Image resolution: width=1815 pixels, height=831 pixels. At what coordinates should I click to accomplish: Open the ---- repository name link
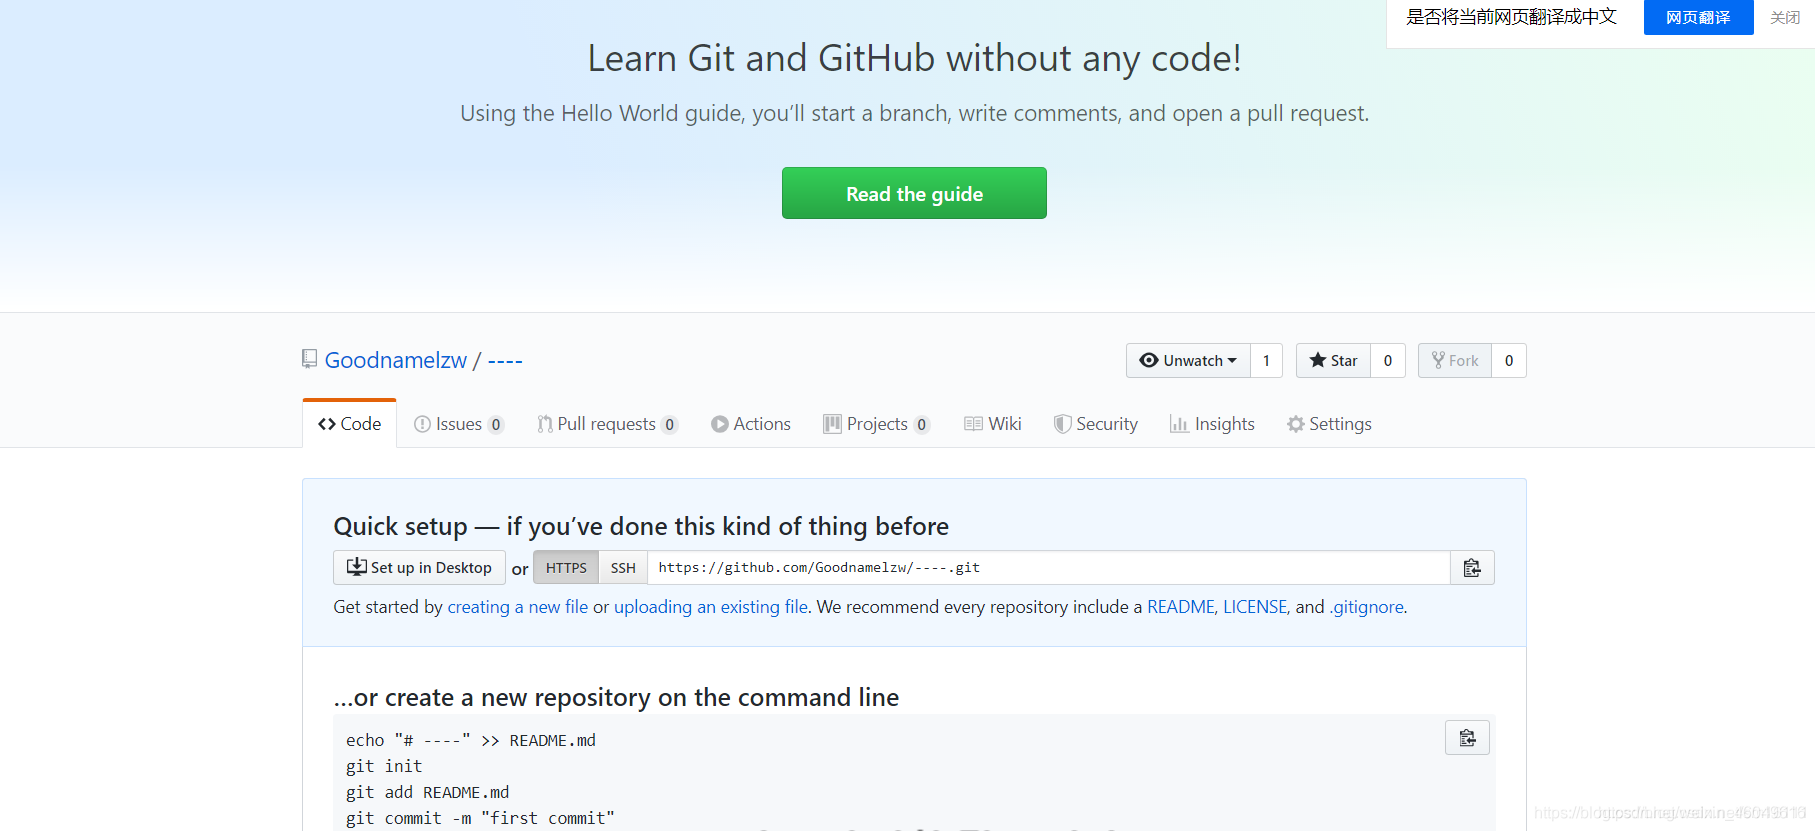tap(505, 361)
